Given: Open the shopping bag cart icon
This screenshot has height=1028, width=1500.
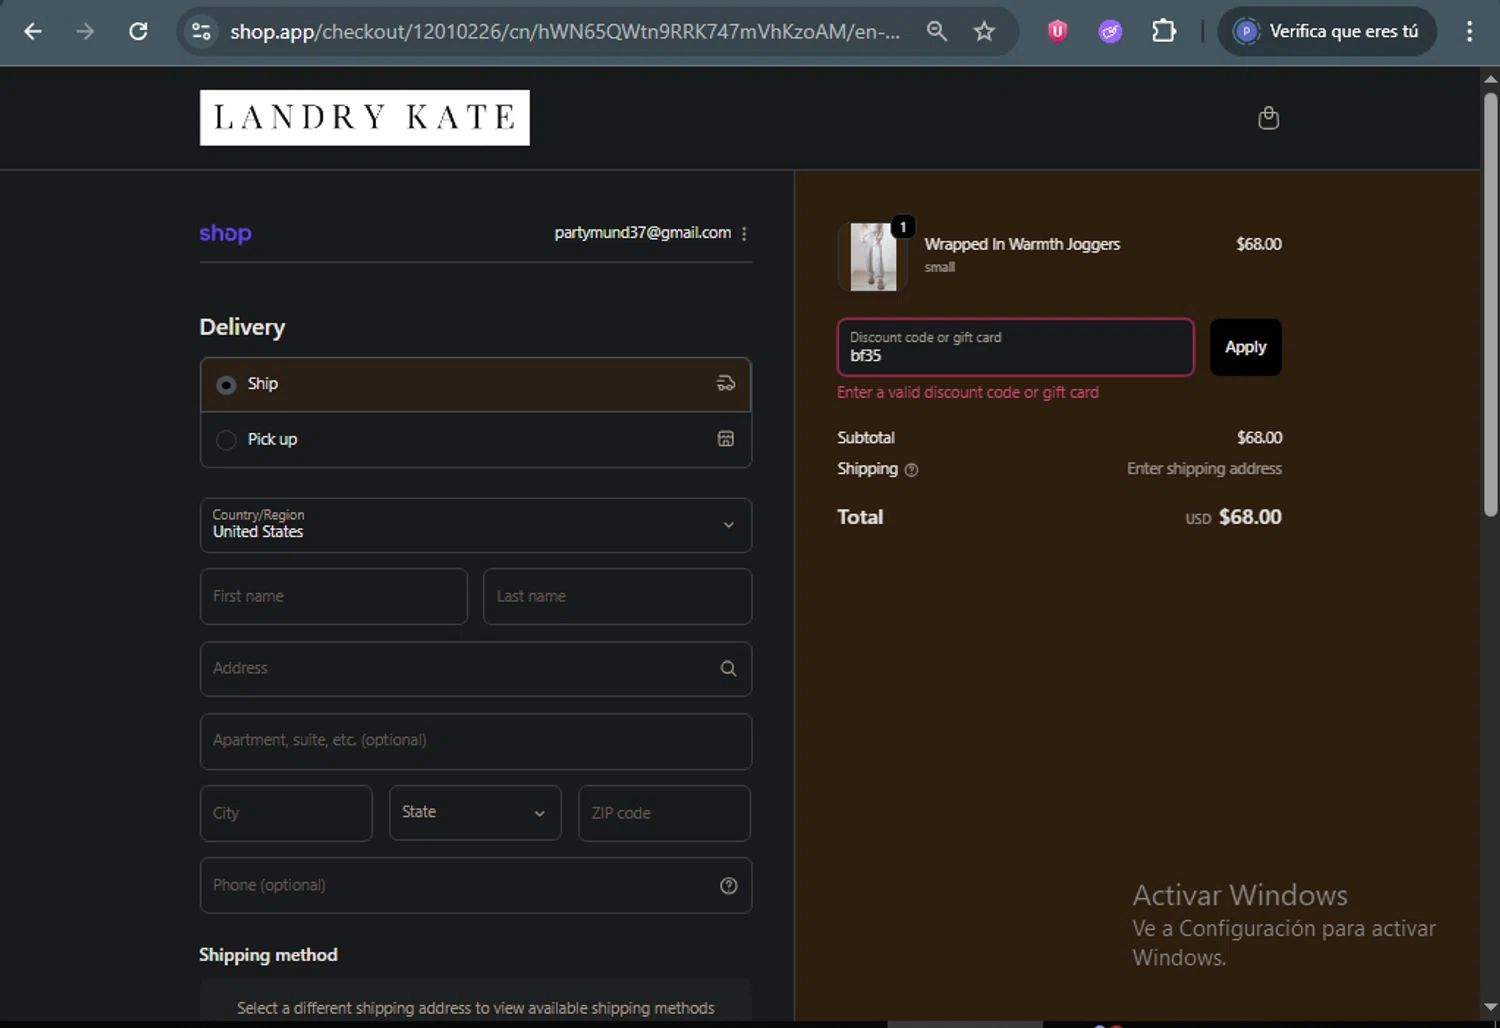Looking at the screenshot, I should coord(1268,118).
